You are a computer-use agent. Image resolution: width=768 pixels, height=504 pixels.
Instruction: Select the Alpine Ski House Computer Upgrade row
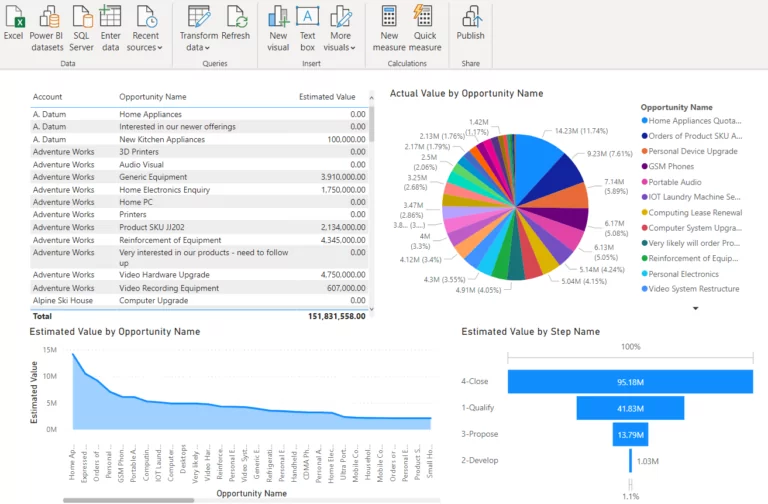click(x=199, y=300)
